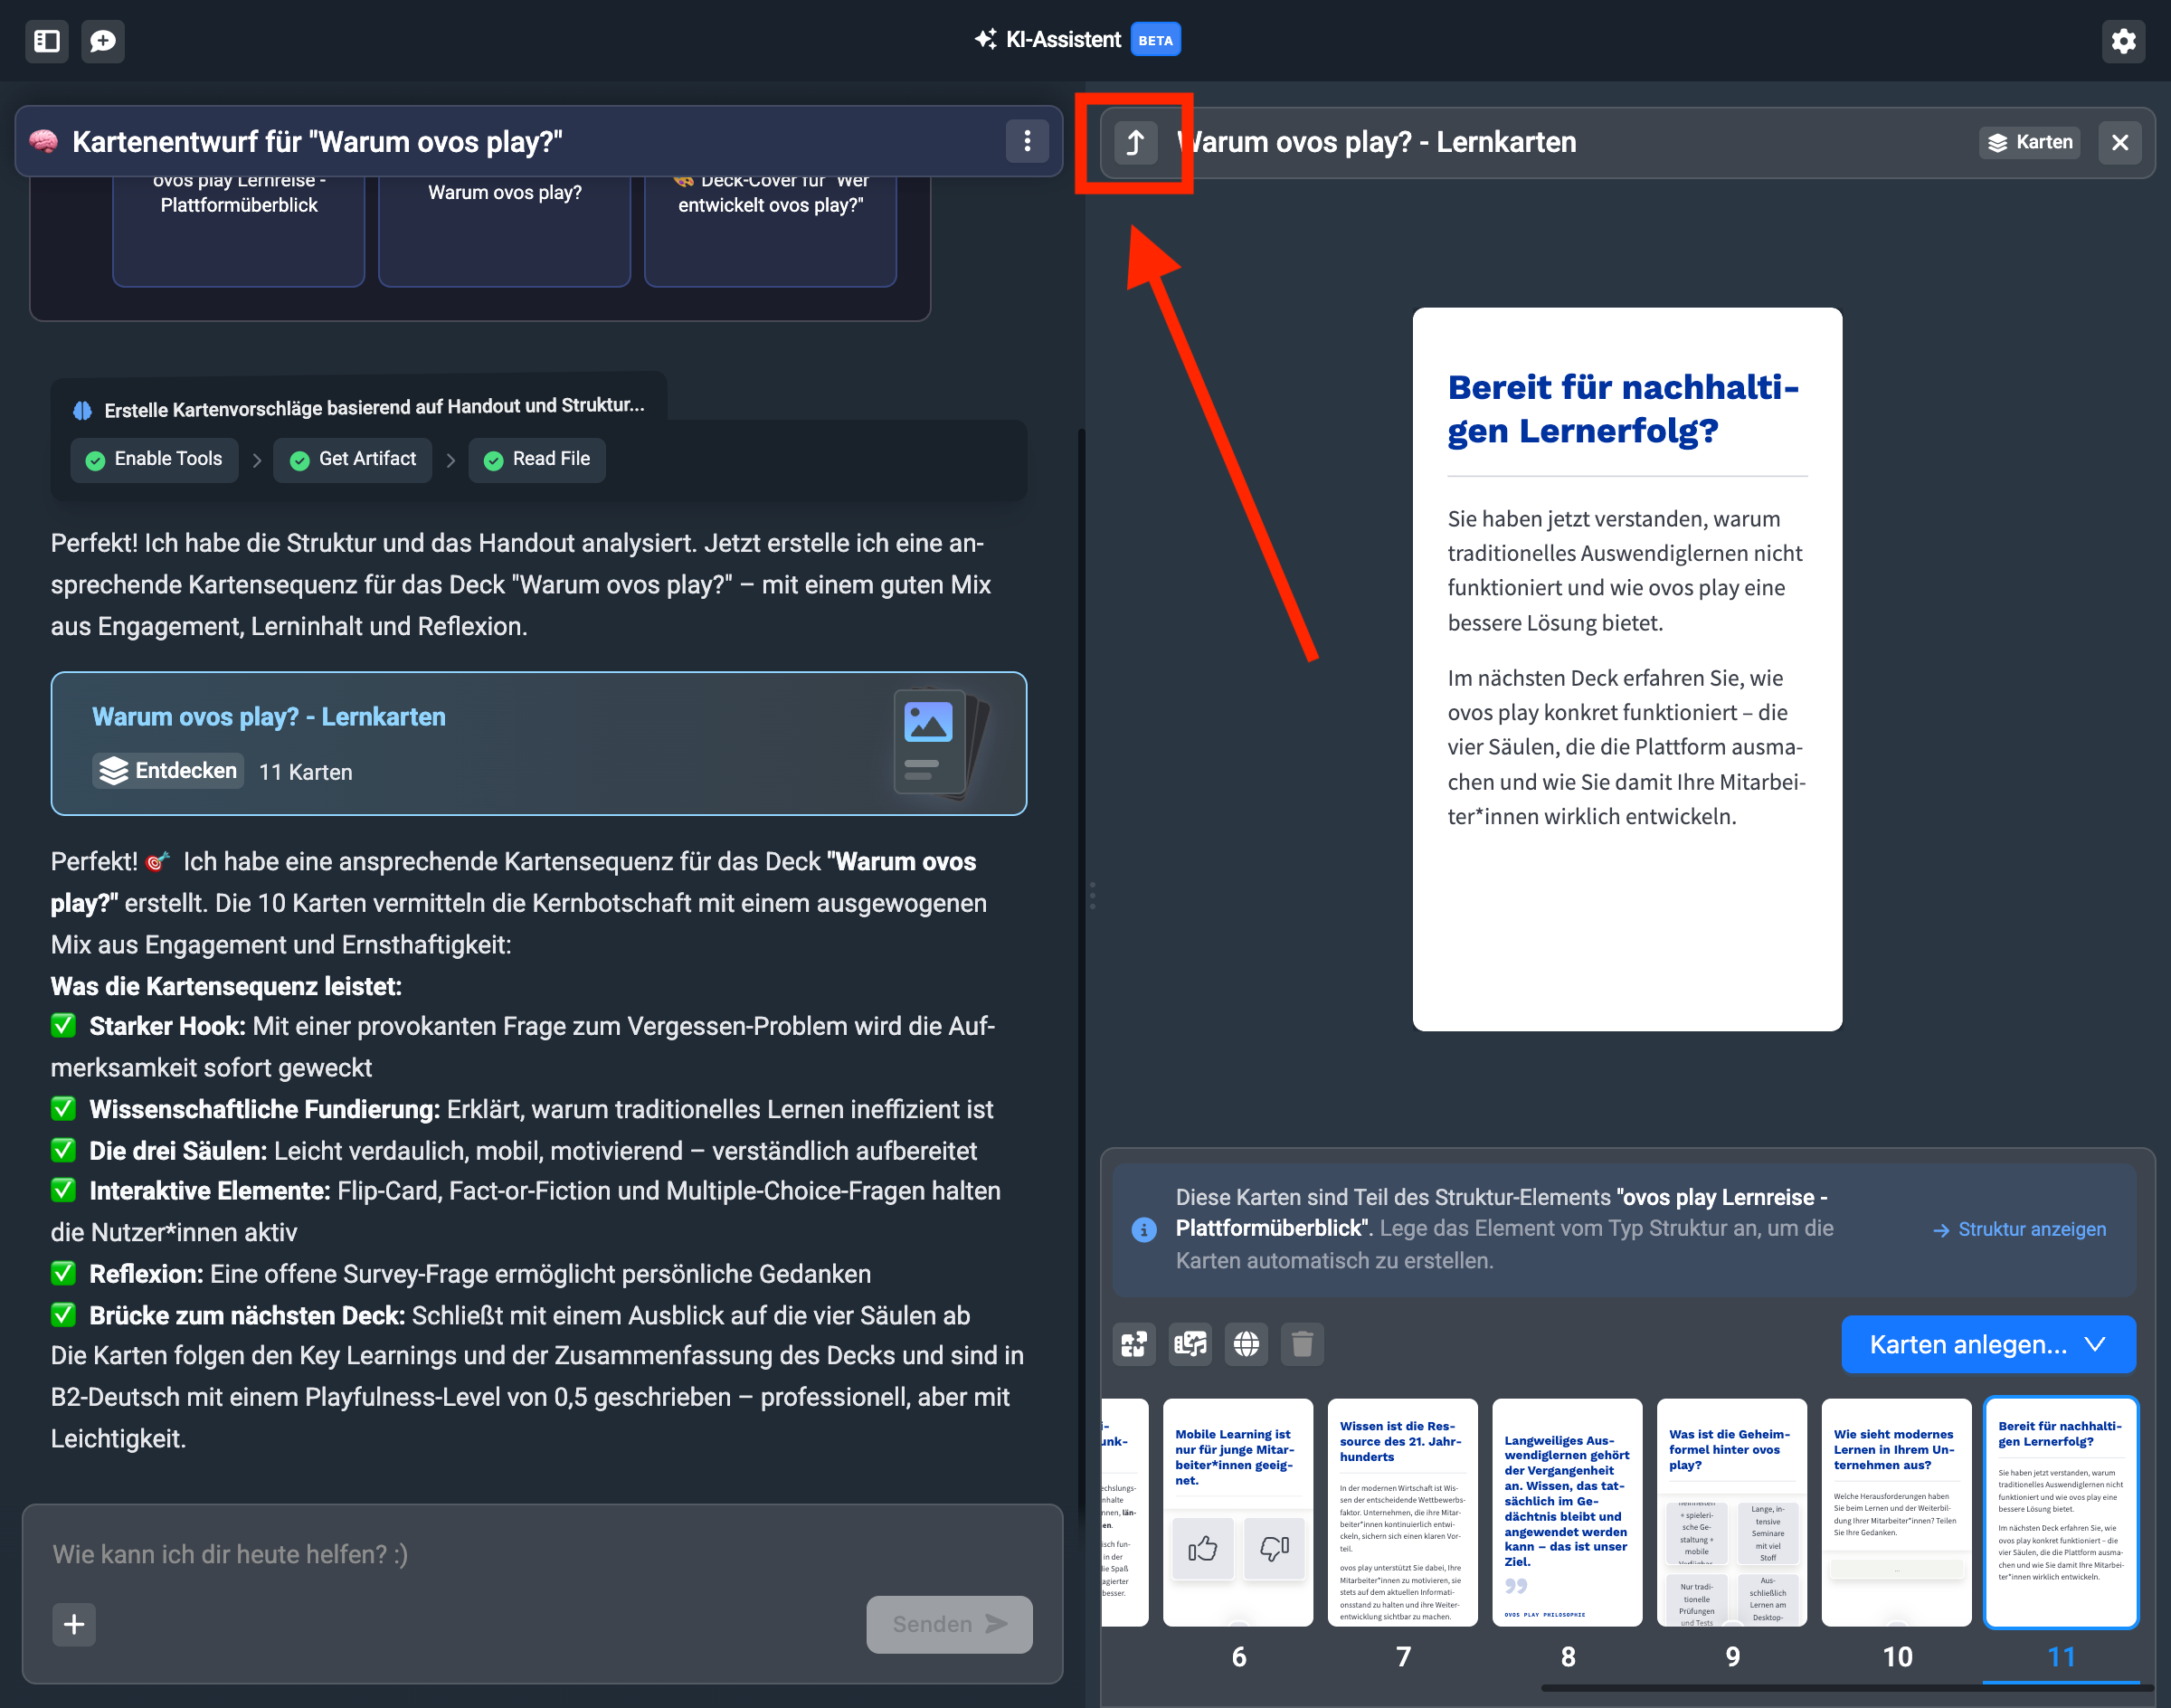2171x1708 pixels.
Task: Open three-dot menu of Kartenentwurf header
Action: coord(1027,141)
